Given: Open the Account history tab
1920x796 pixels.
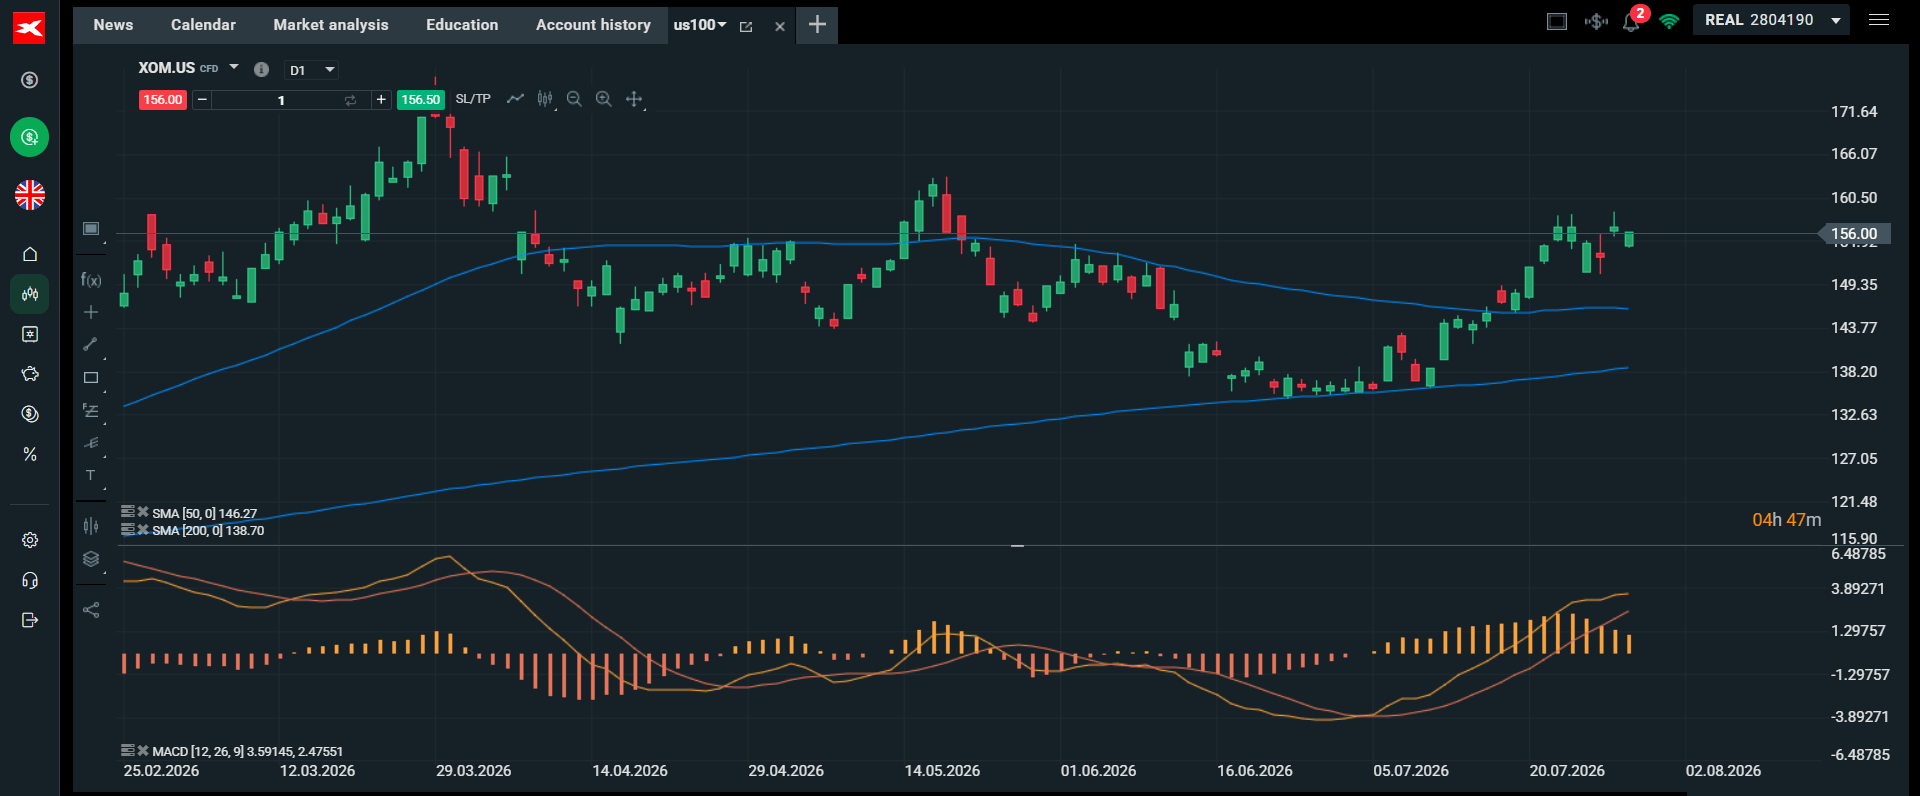Looking at the screenshot, I should (x=593, y=25).
